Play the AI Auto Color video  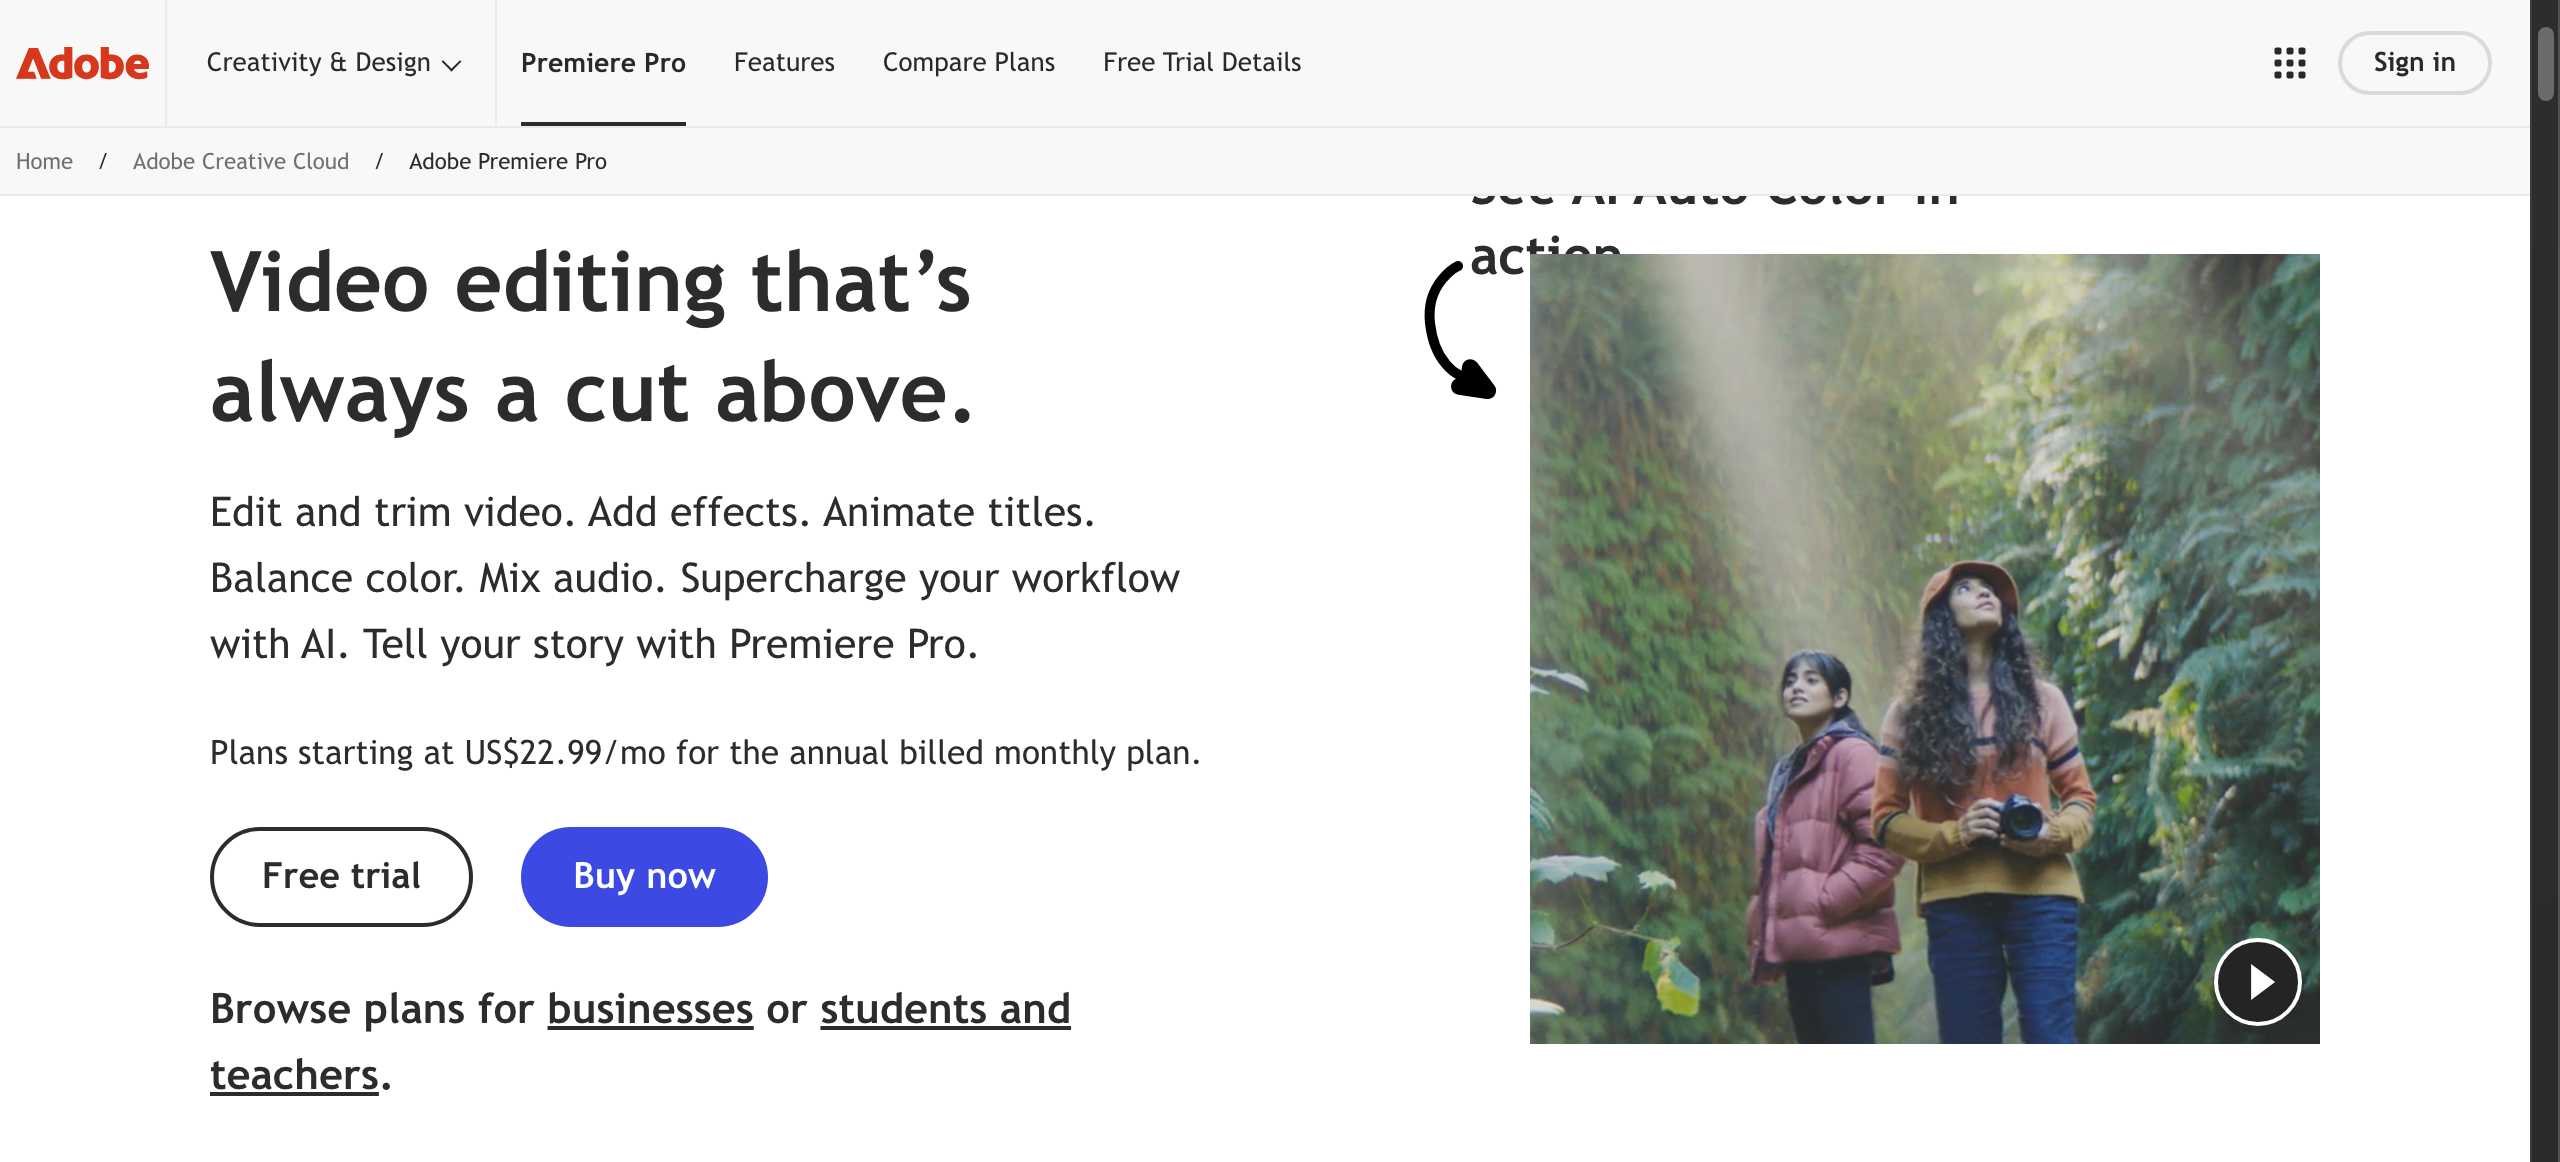tap(2257, 982)
